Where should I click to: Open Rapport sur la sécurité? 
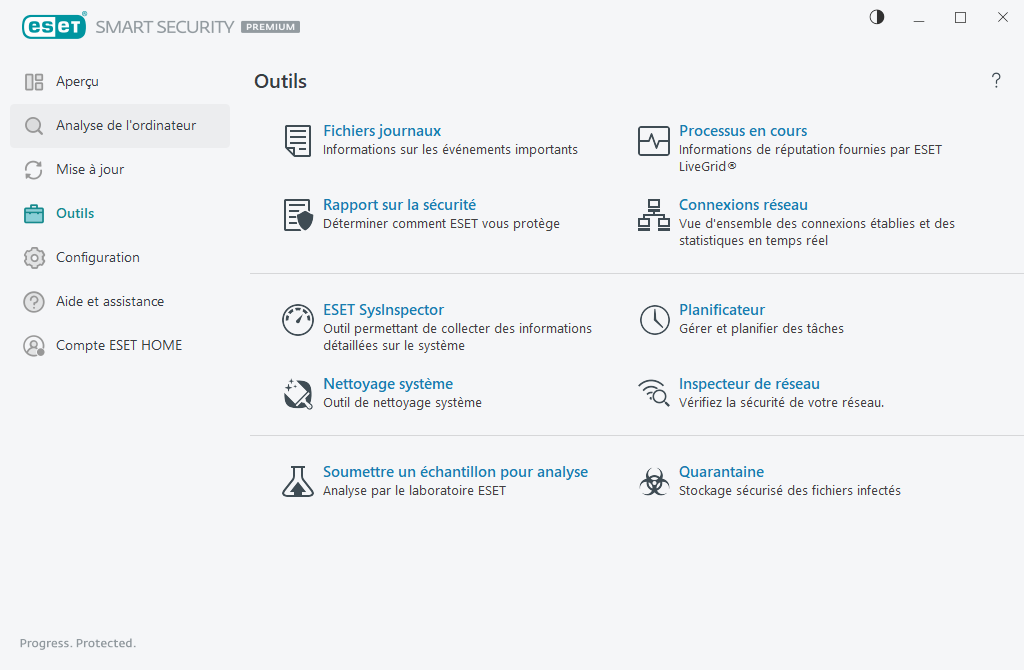(x=400, y=205)
